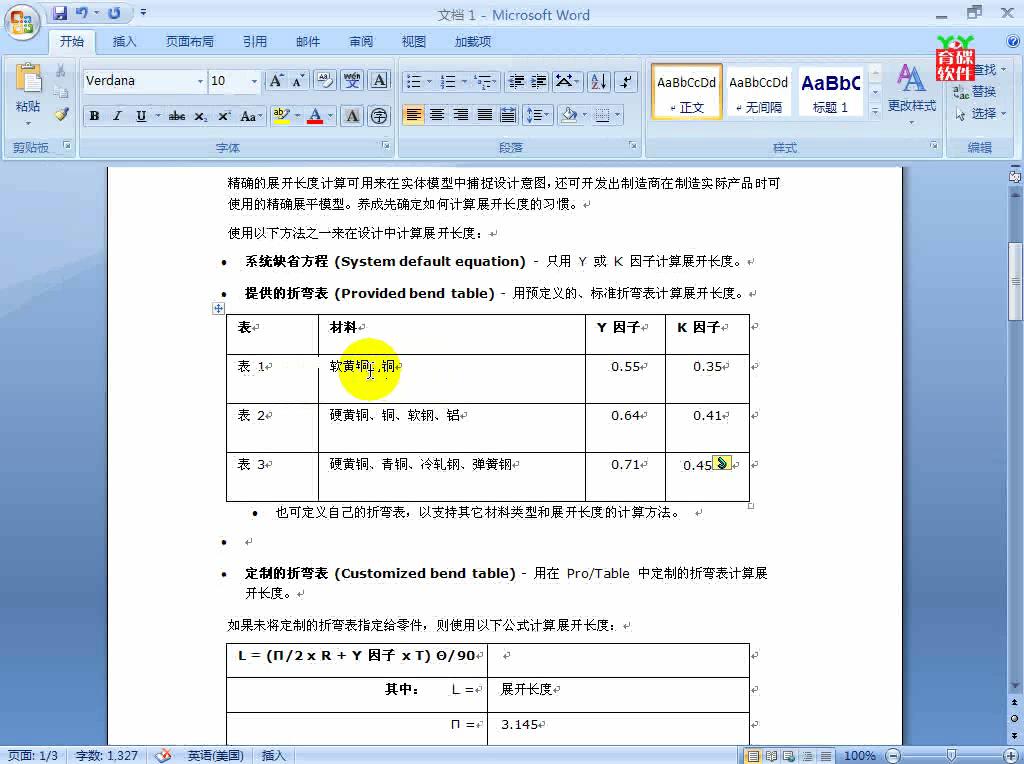Toggle strikethrough formatting
This screenshot has height=764, width=1024.
pos(176,116)
